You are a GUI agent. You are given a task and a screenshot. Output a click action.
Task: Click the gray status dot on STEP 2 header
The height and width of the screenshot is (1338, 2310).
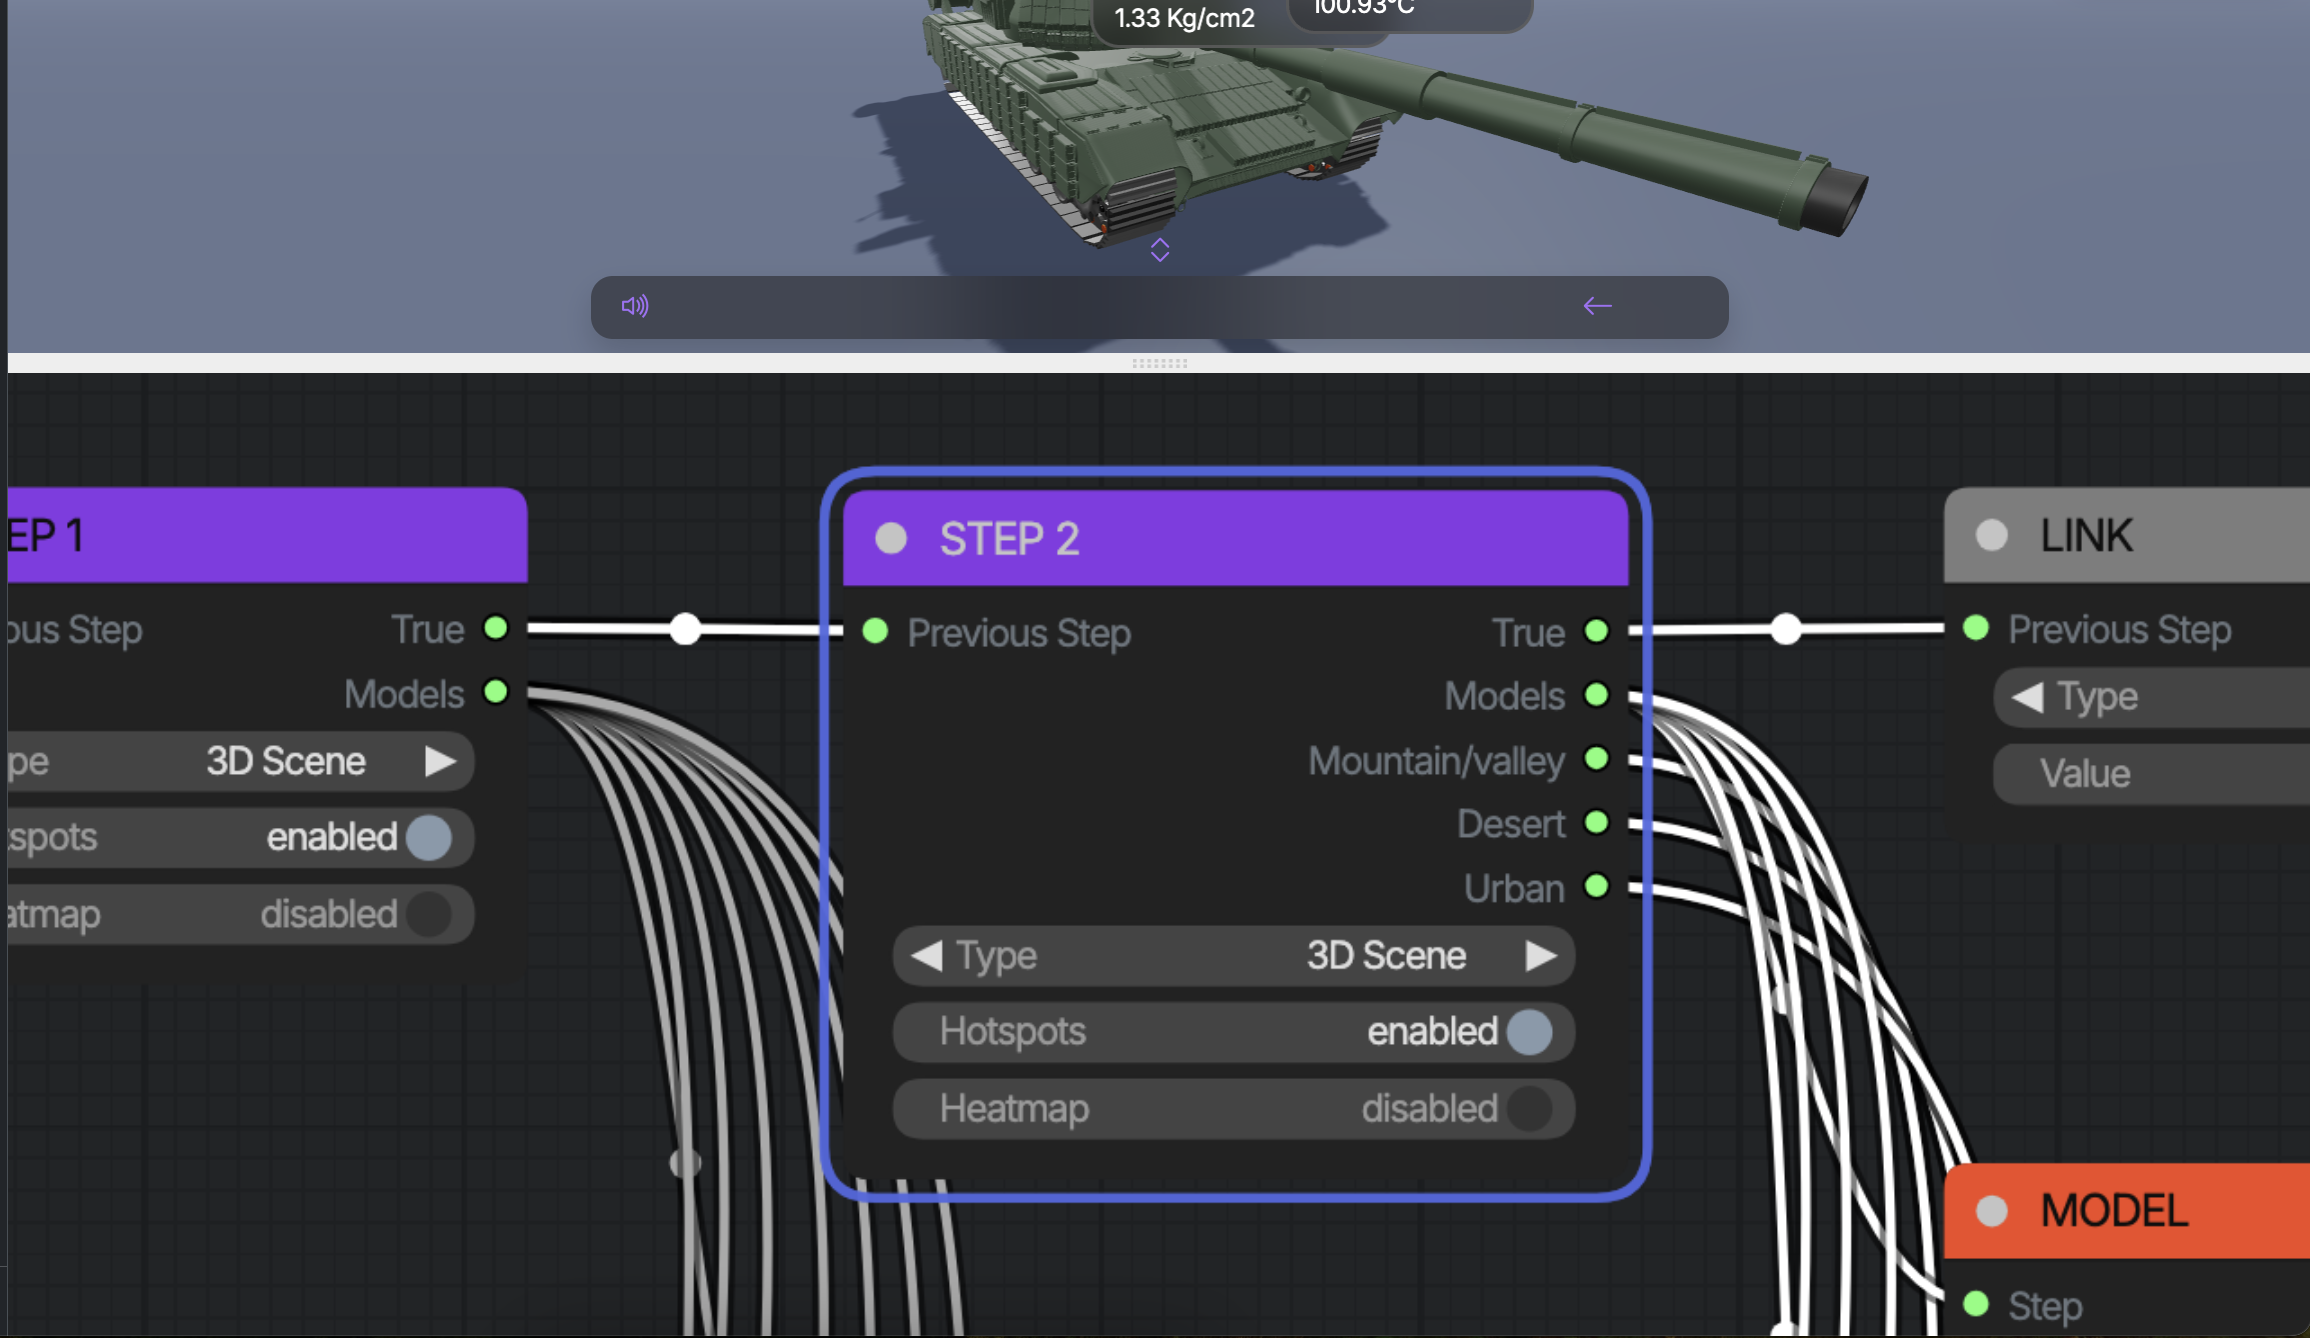pyautogui.click(x=891, y=539)
